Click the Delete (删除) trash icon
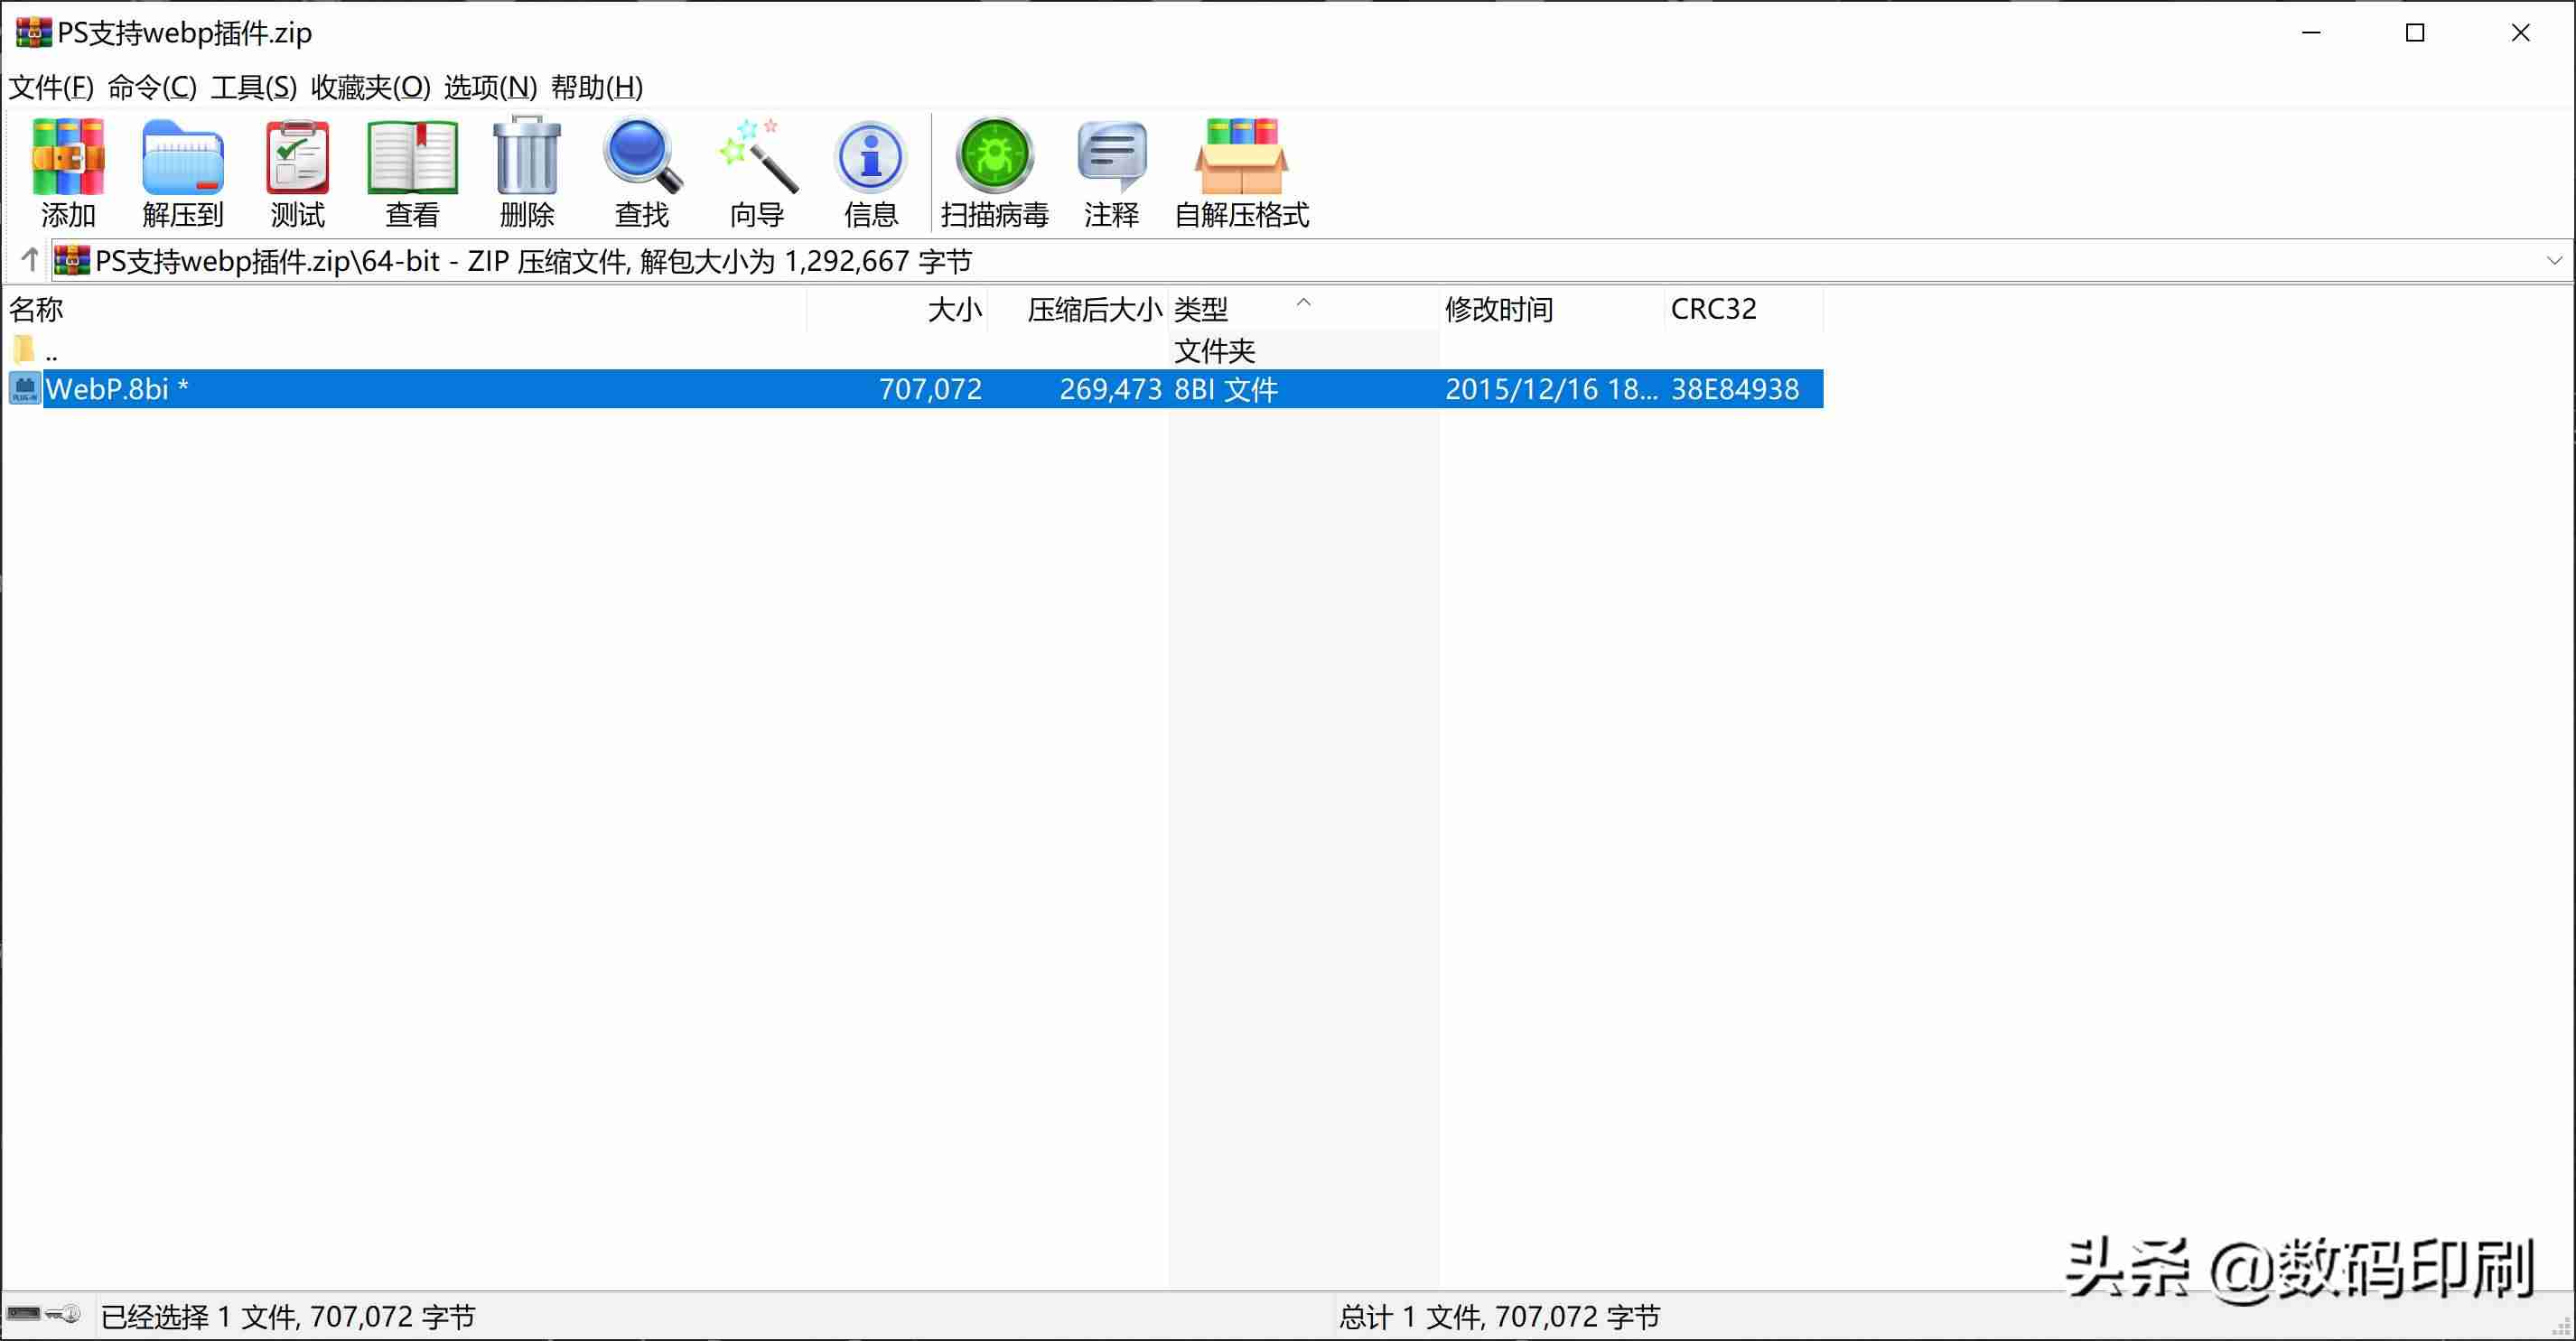2576x1341 pixels. (x=527, y=172)
